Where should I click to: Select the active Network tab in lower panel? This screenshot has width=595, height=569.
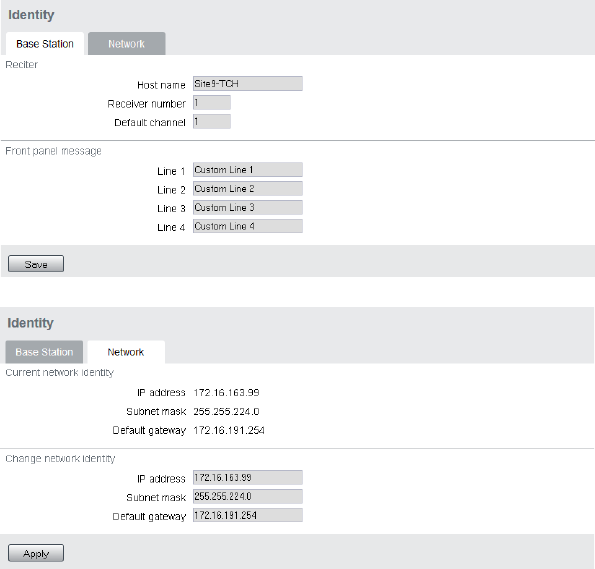(x=126, y=352)
